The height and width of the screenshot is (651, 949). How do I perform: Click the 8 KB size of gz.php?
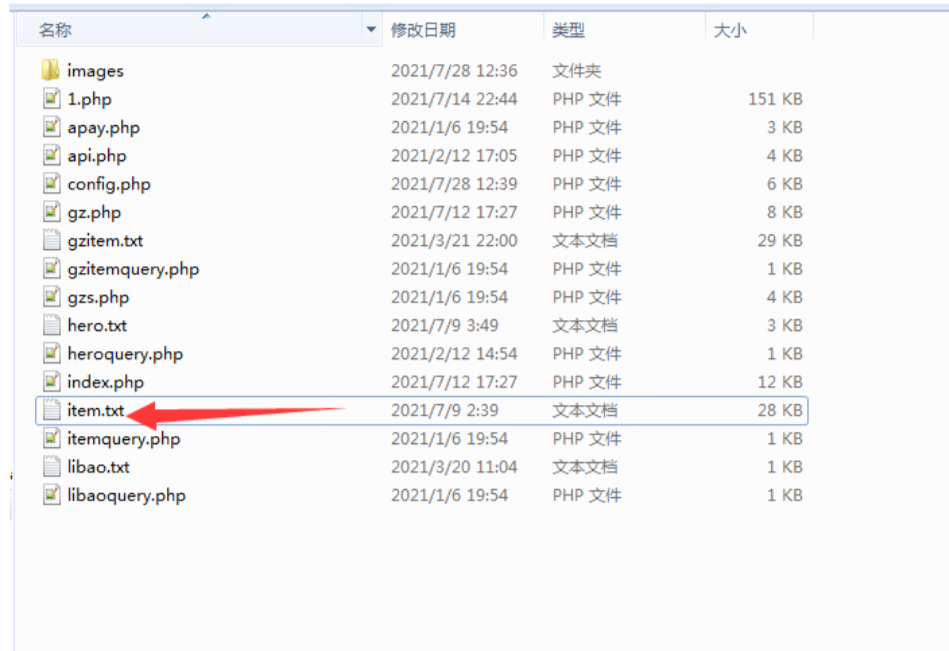tap(785, 212)
